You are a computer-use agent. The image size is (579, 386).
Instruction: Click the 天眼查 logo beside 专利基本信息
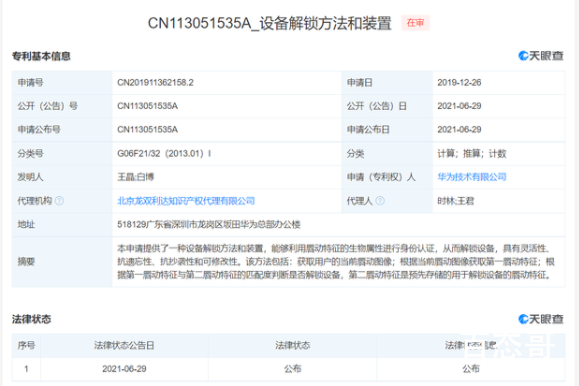pyautogui.click(x=541, y=56)
